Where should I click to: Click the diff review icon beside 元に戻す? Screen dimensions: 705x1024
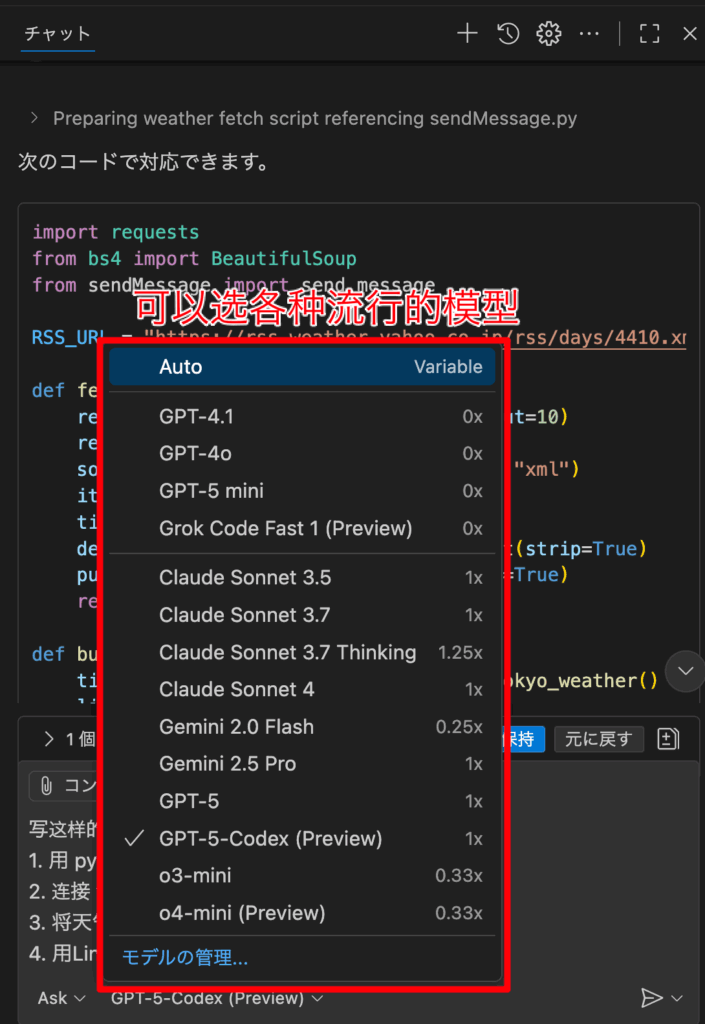[x=668, y=739]
